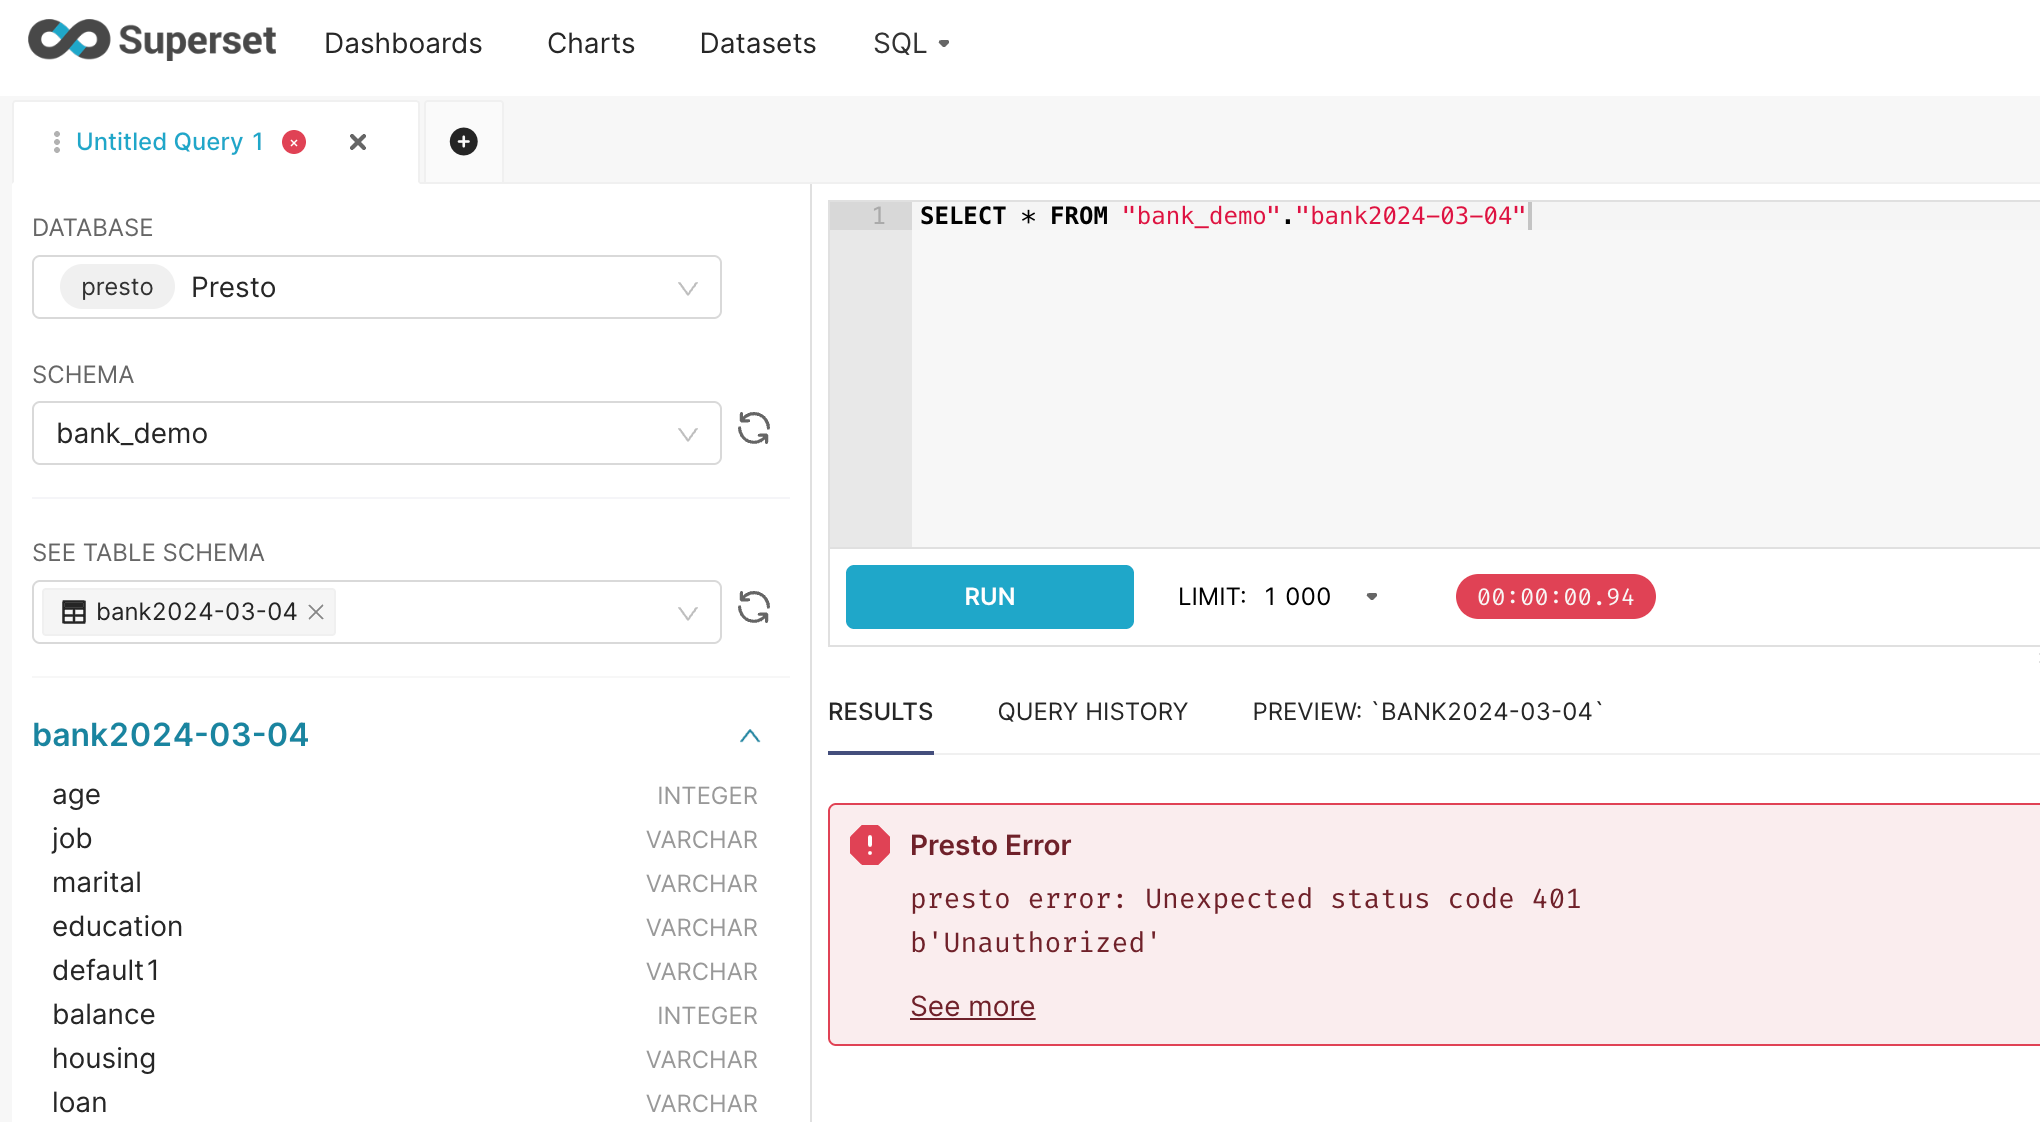2040x1122 pixels.
Task: Select the housing column row
Action: point(405,1059)
